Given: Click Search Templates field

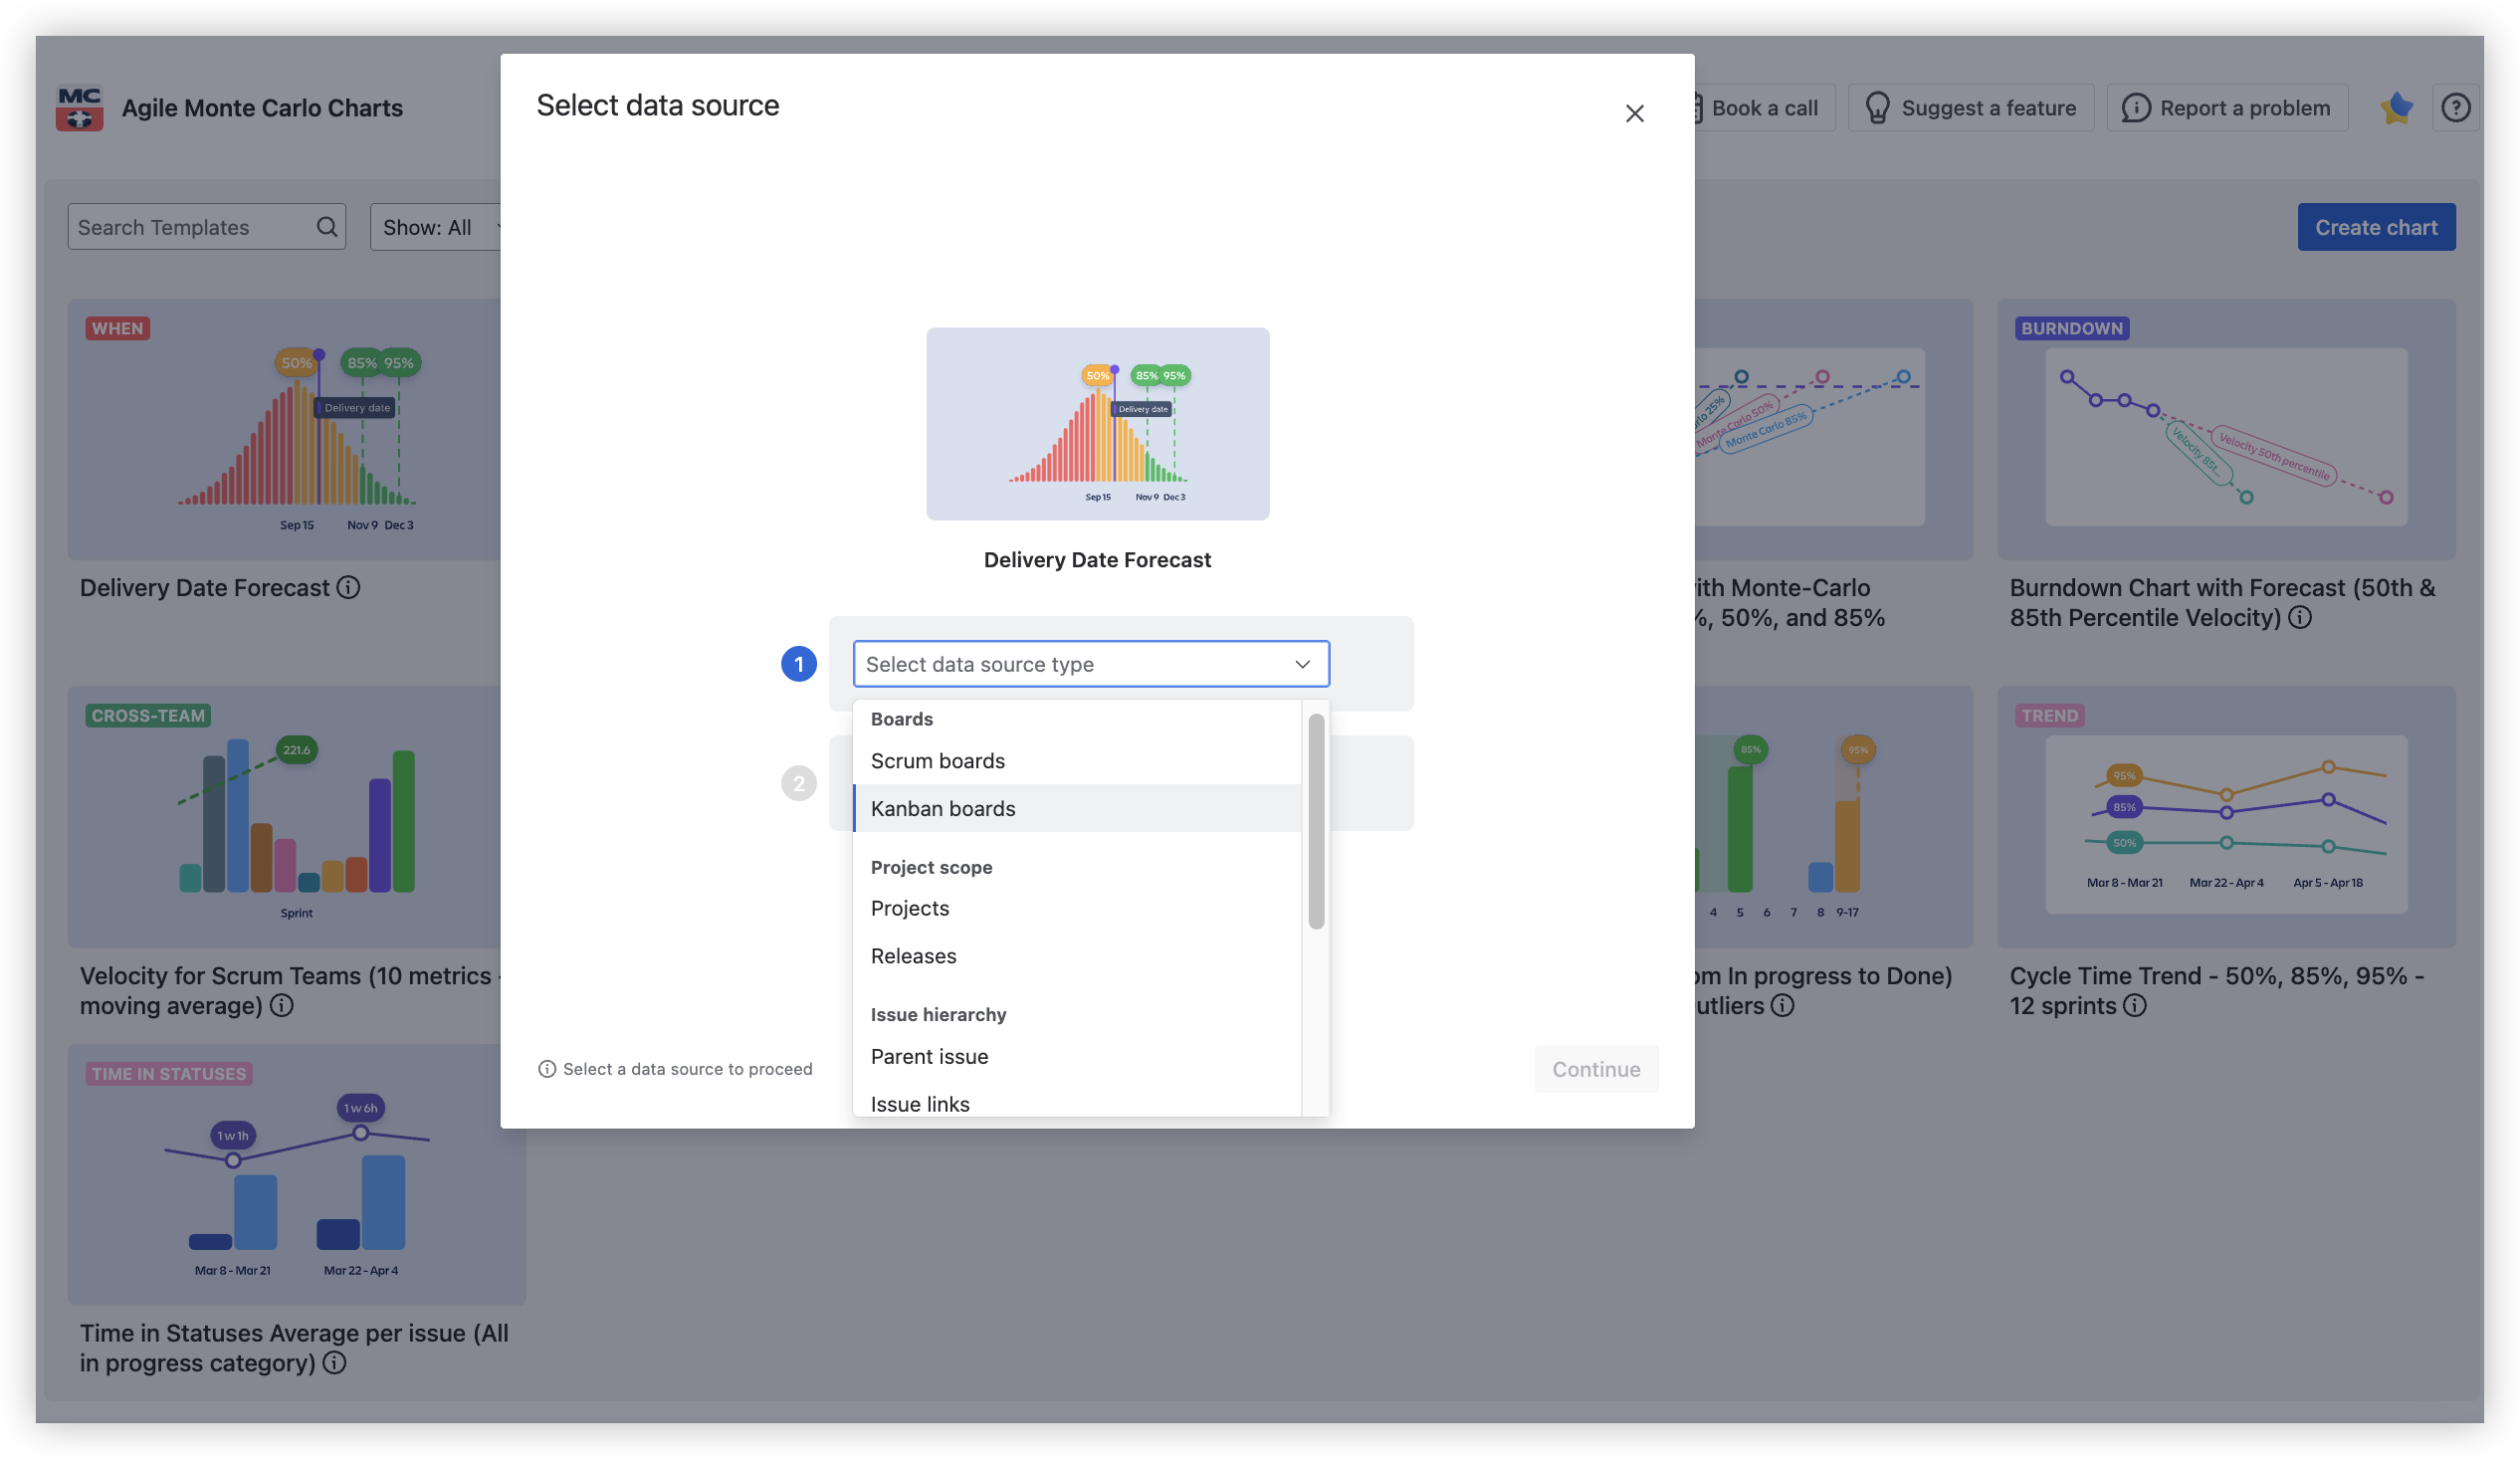Looking at the screenshot, I should 206,227.
